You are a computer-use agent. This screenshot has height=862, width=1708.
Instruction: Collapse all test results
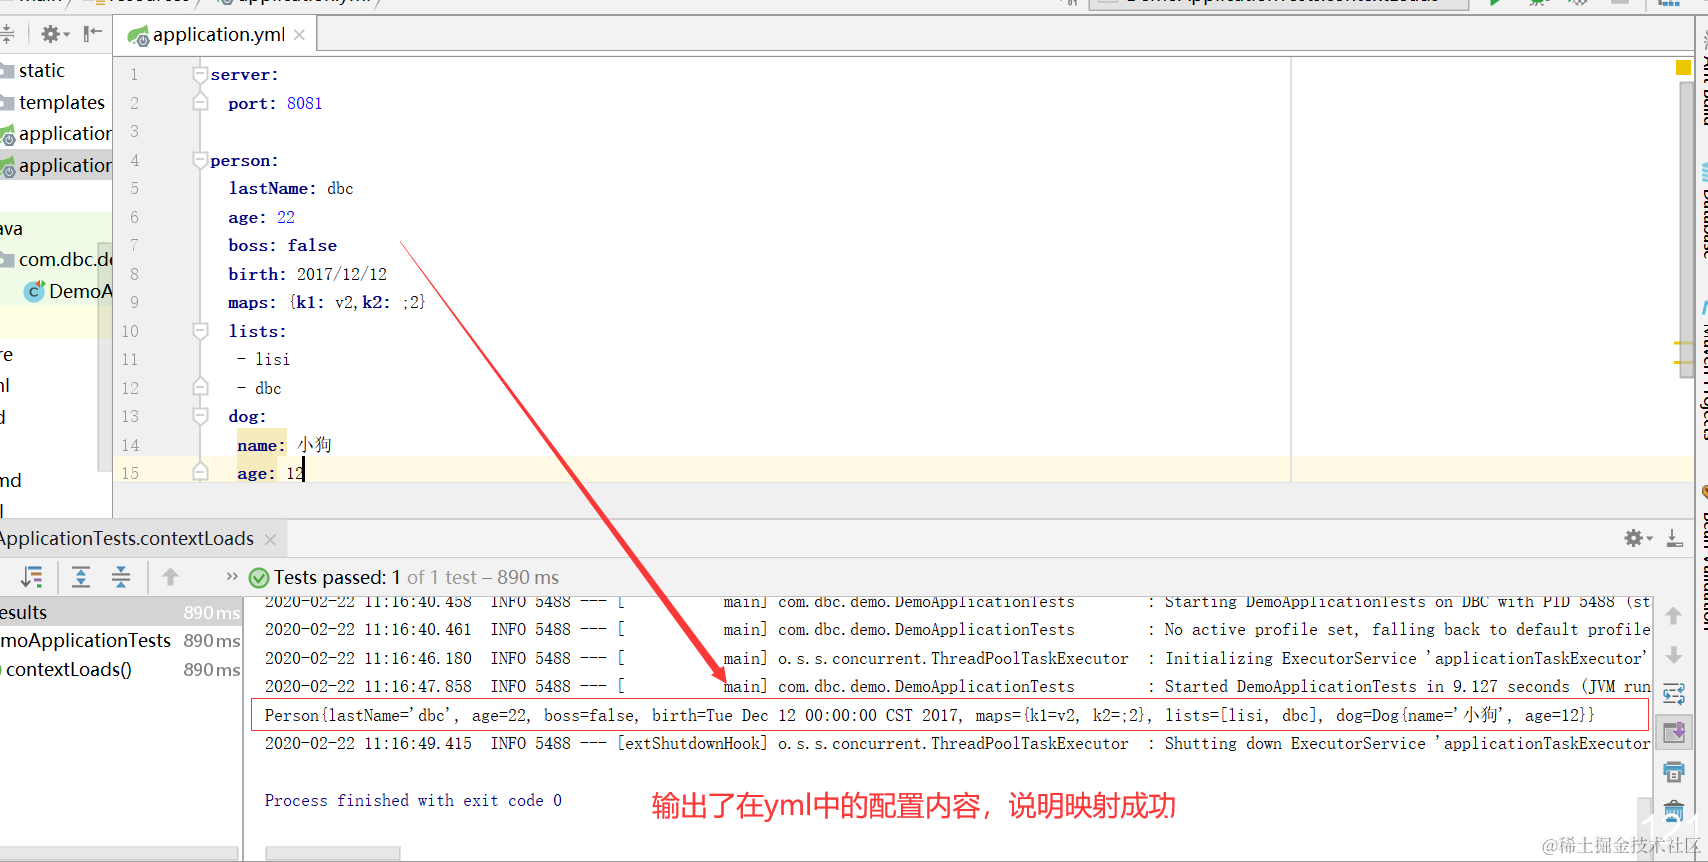tap(121, 577)
